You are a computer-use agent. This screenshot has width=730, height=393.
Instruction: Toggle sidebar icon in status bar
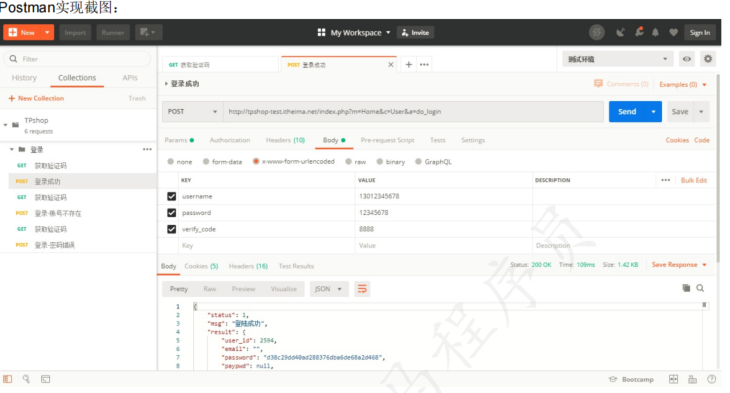pos(7,379)
